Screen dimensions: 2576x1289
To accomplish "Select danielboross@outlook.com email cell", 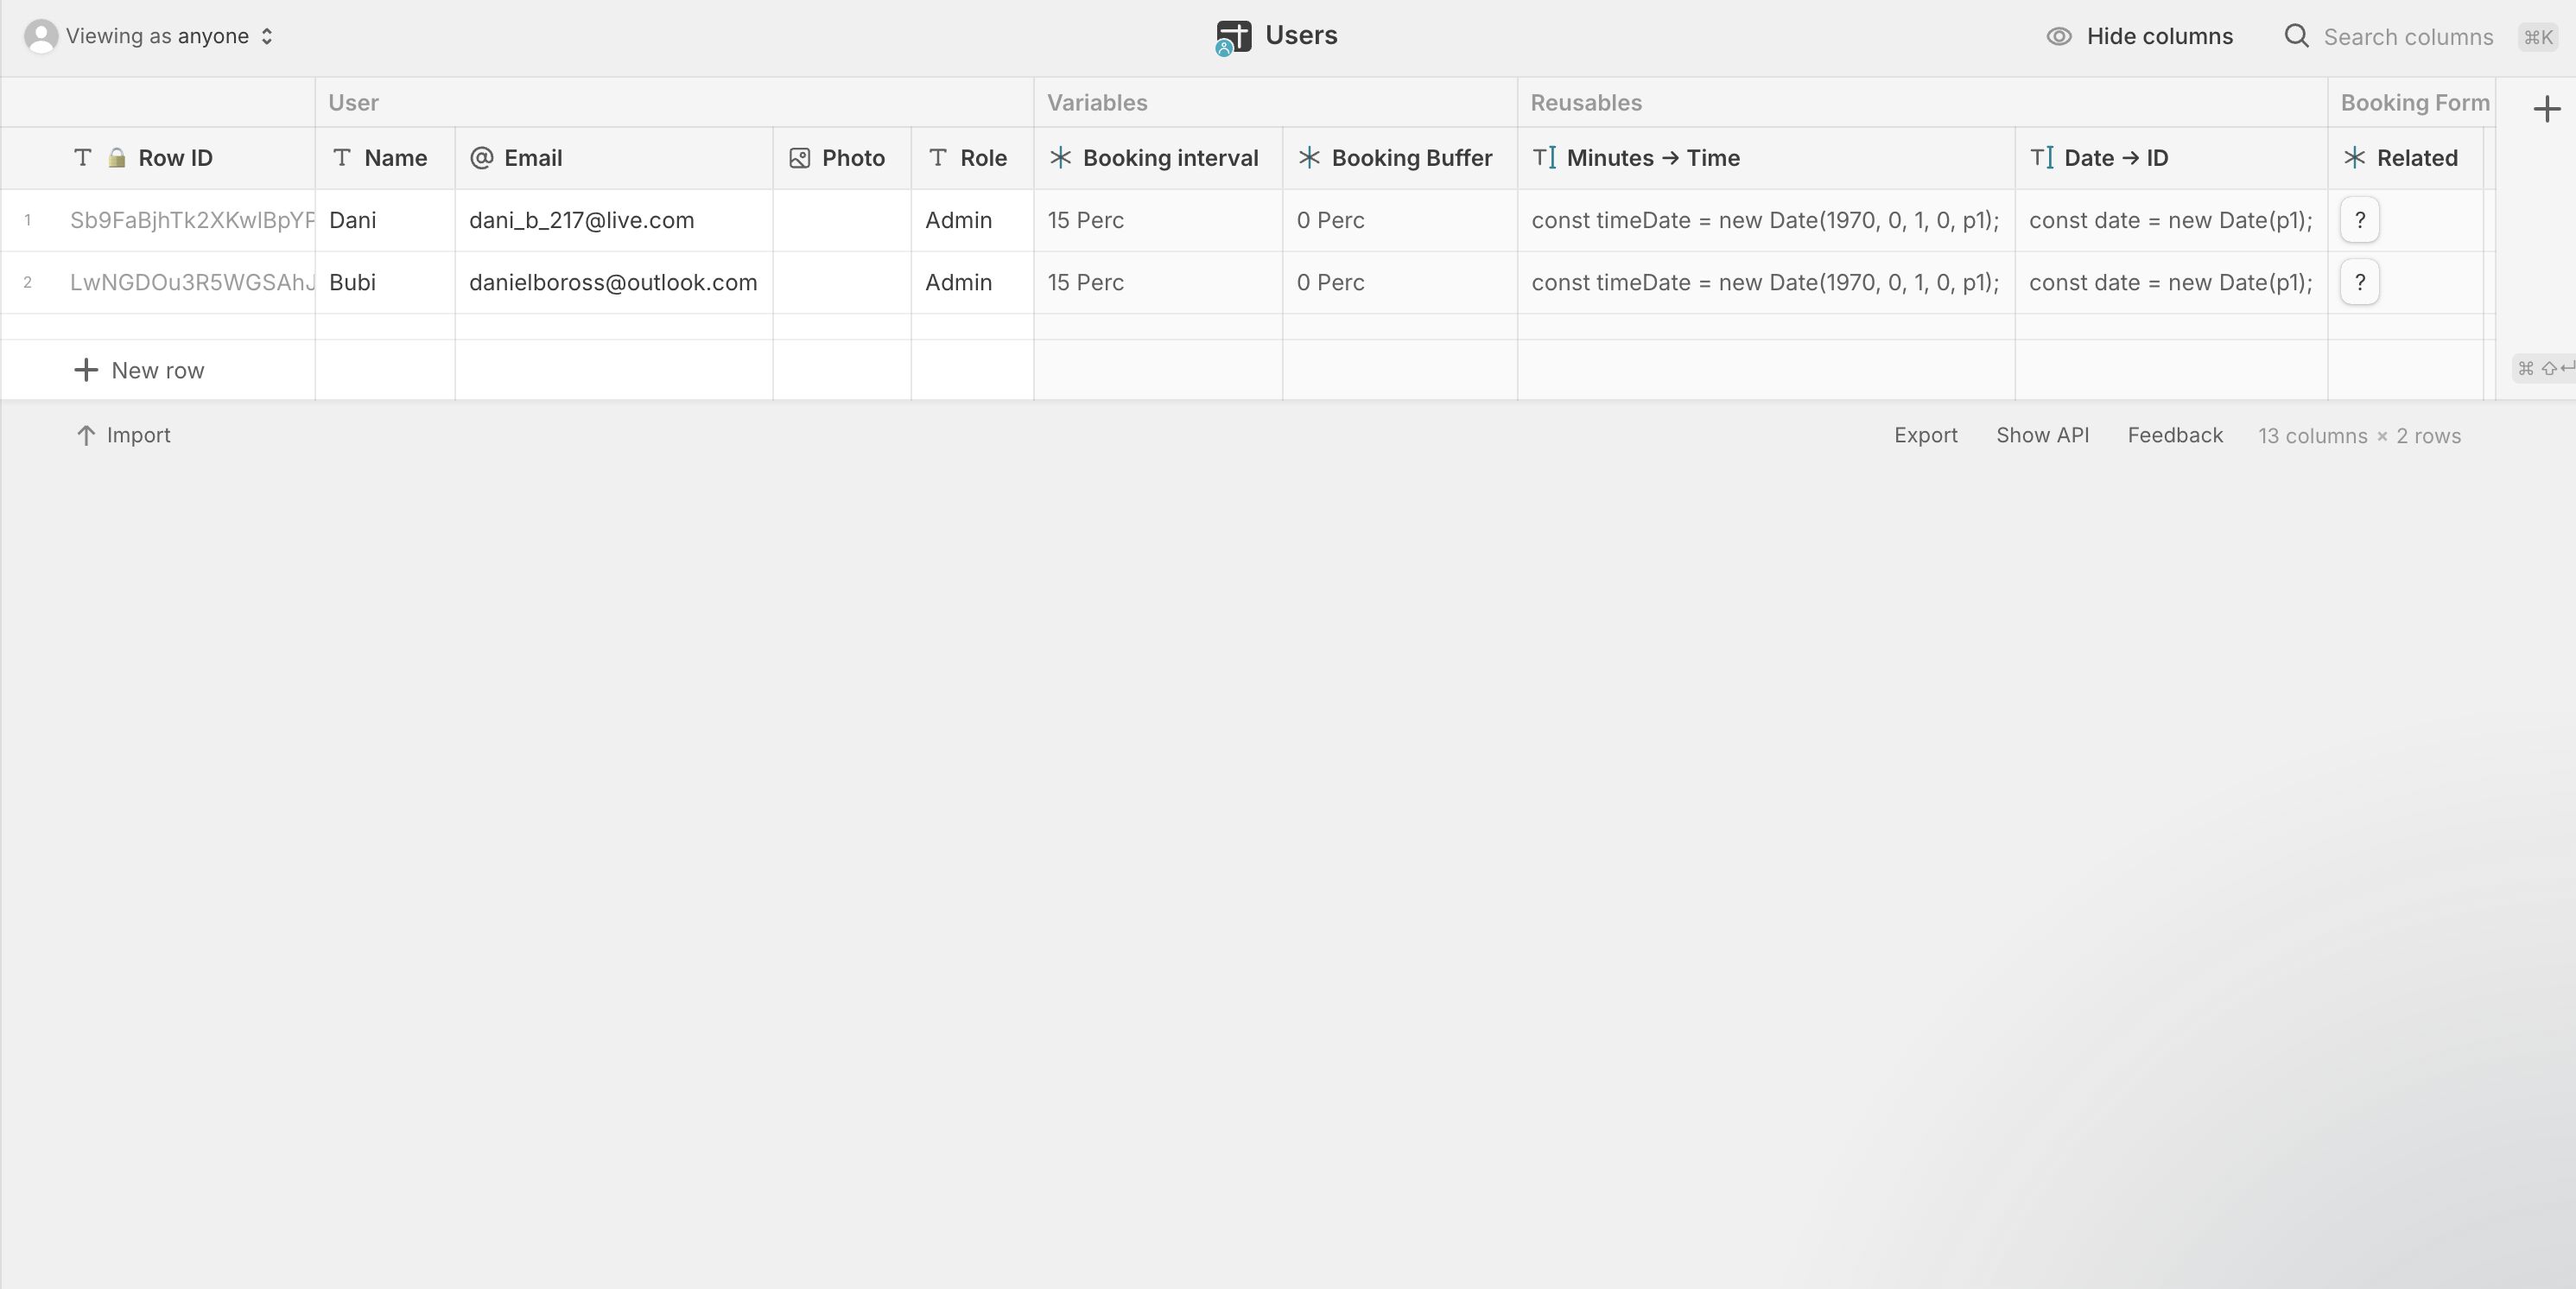I will click(x=614, y=282).
